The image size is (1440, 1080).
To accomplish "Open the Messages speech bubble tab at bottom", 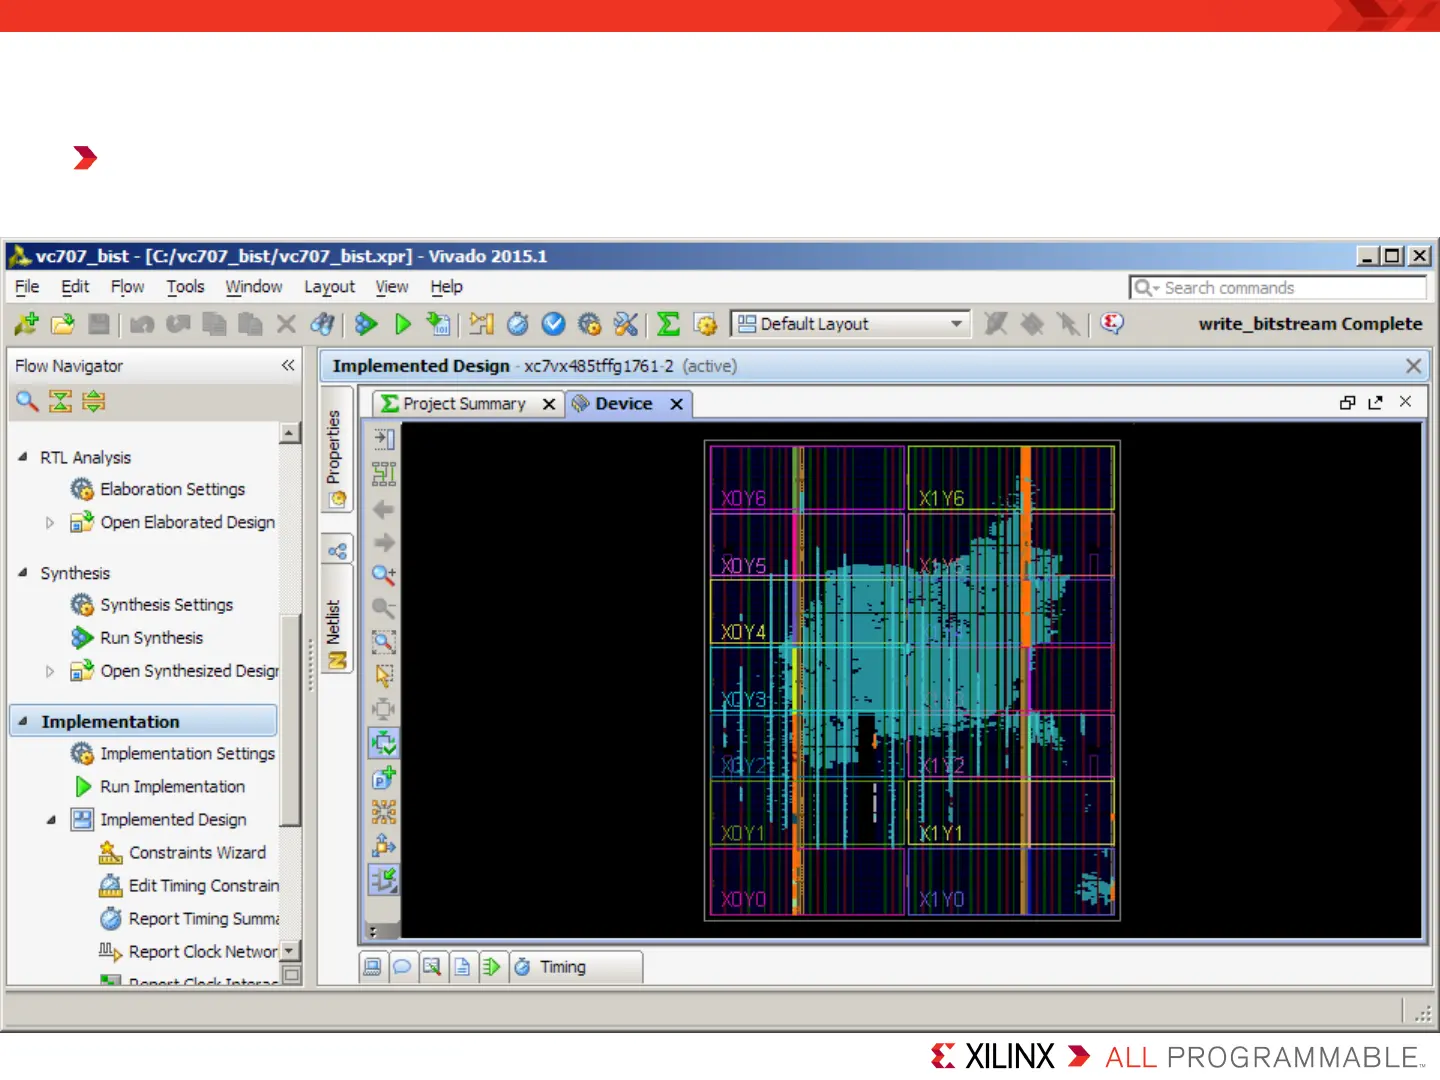I will point(402,967).
